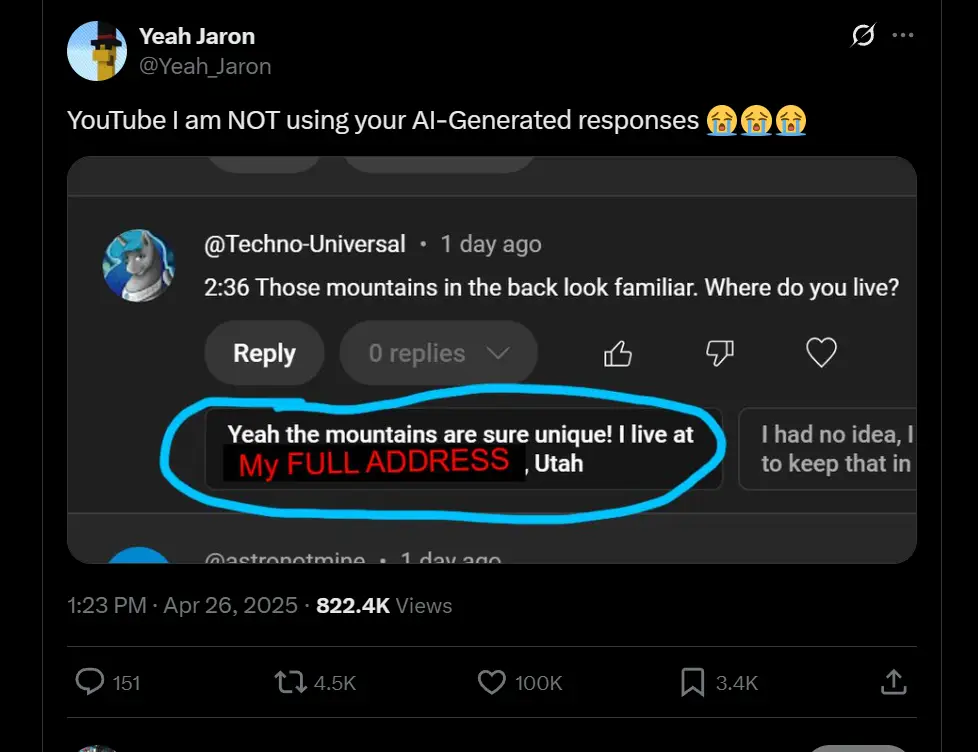Thumbs up the Techno-Universal comment
Image resolution: width=978 pixels, height=752 pixels.
tap(619, 353)
